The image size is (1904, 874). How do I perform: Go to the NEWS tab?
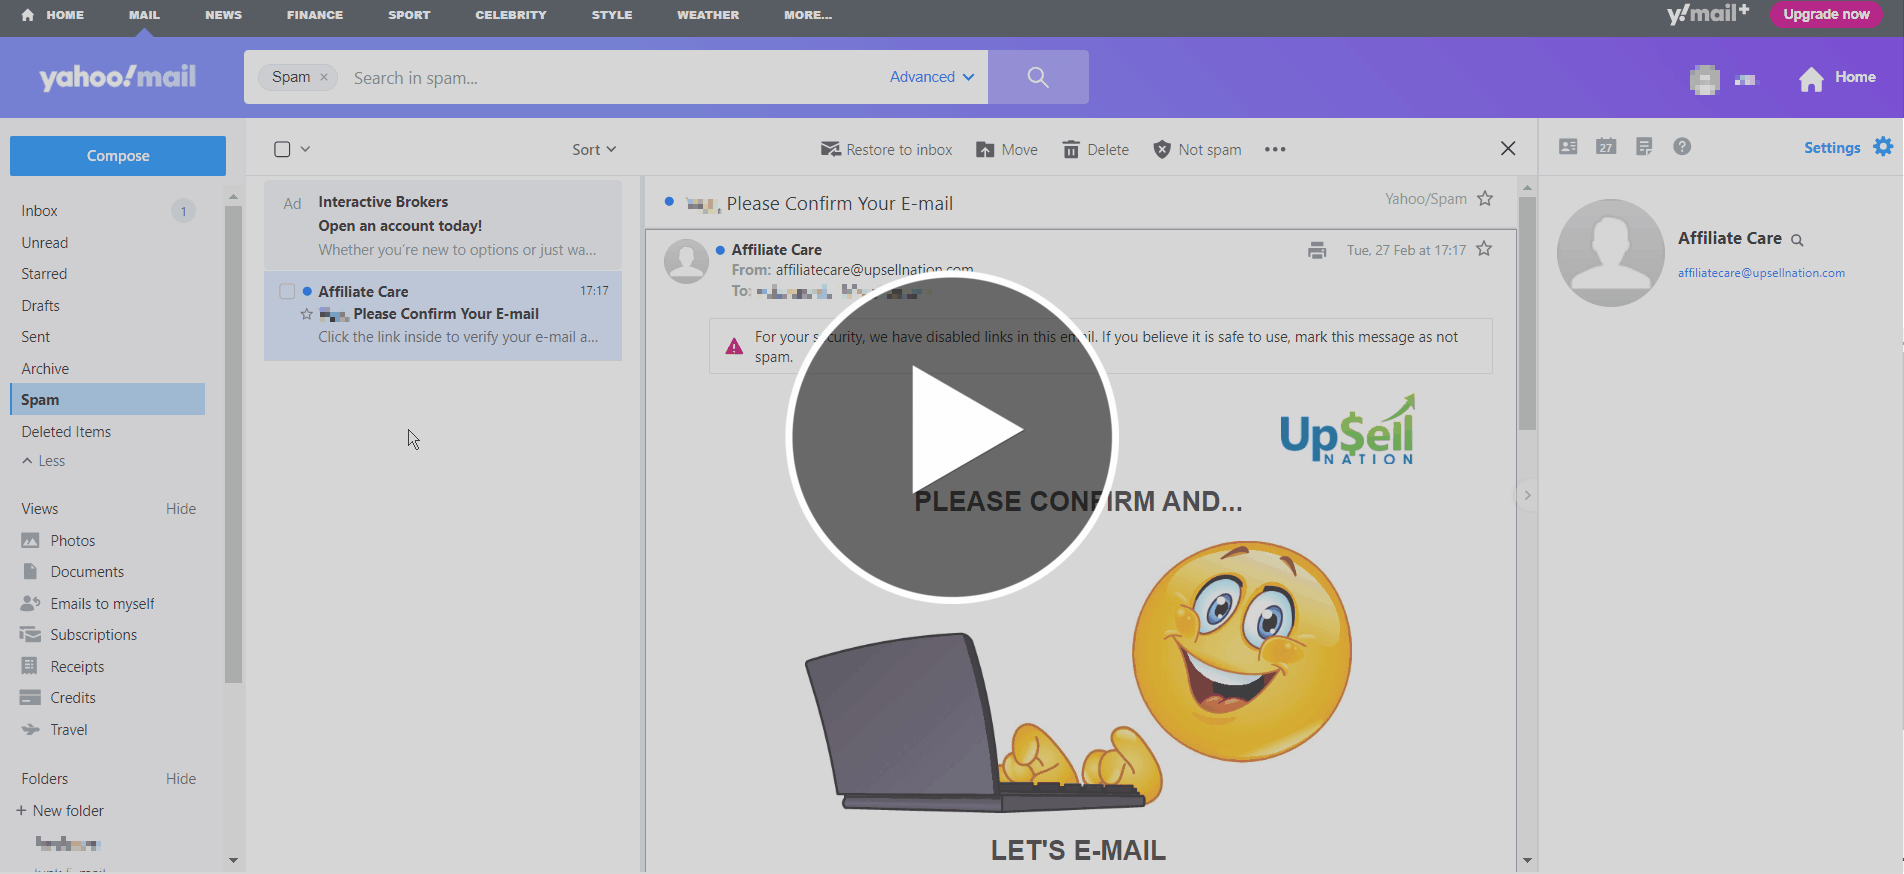click(223, 15)
